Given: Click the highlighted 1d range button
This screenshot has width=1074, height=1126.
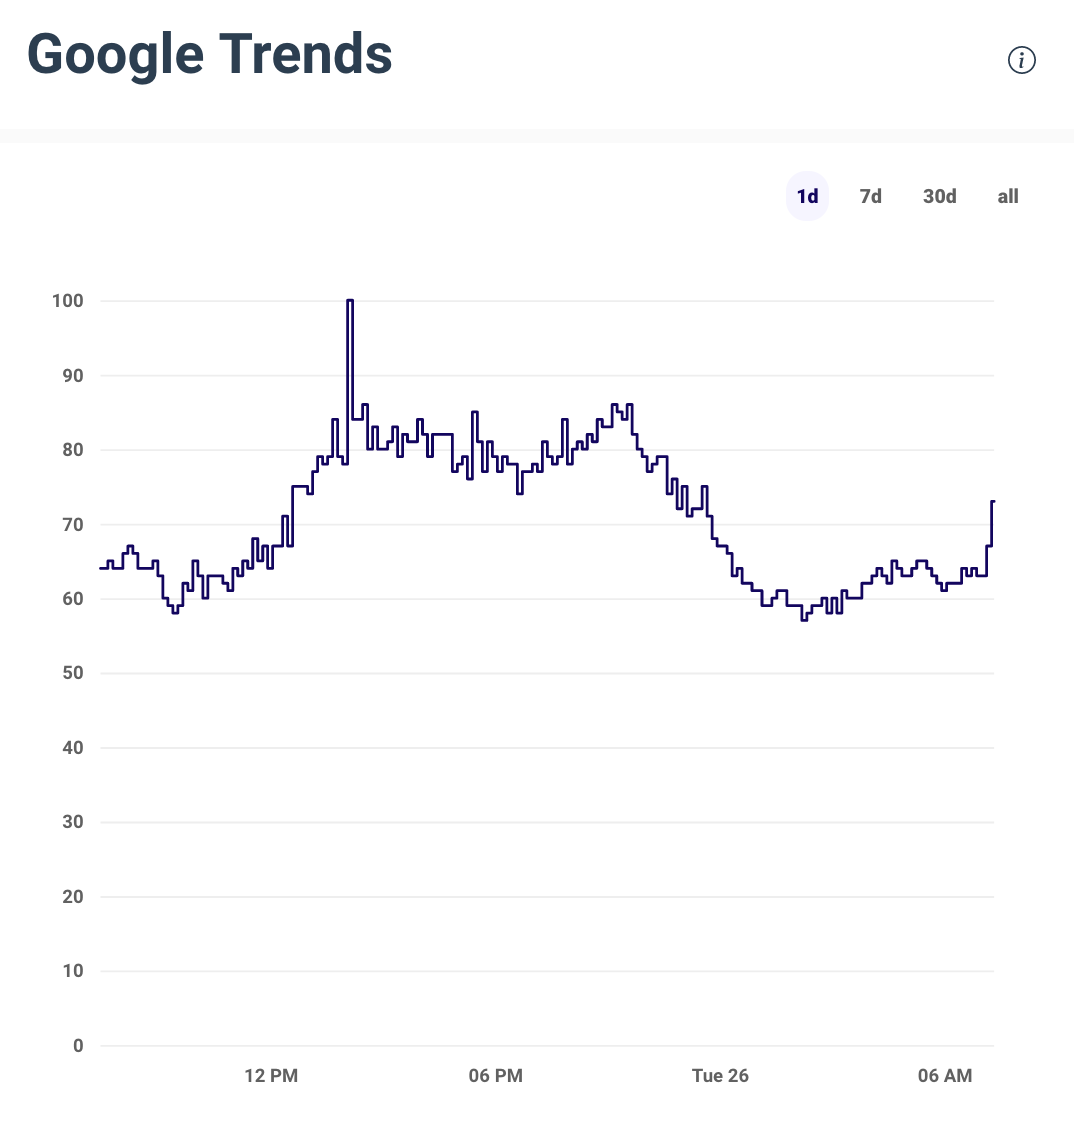Looking at the screenshot, I should coord(807,196).
